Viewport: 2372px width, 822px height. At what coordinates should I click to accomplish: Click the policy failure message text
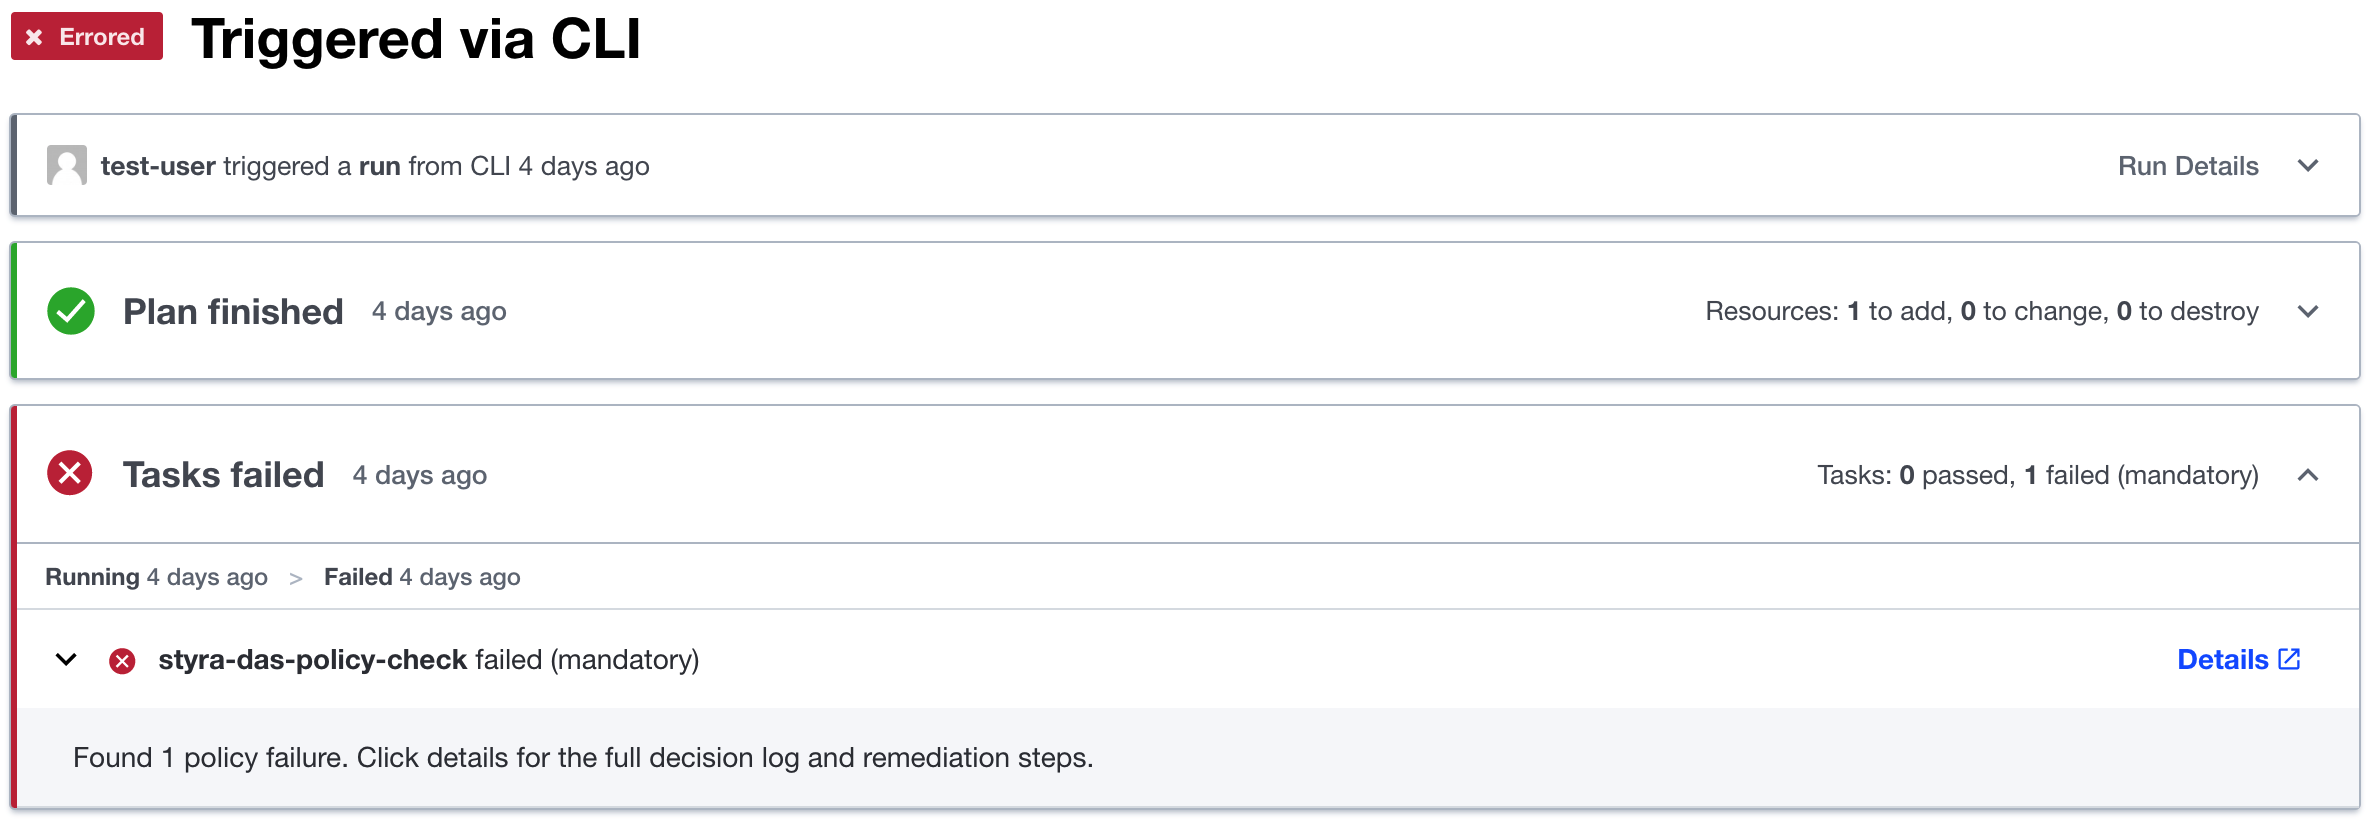click(583, 758)
